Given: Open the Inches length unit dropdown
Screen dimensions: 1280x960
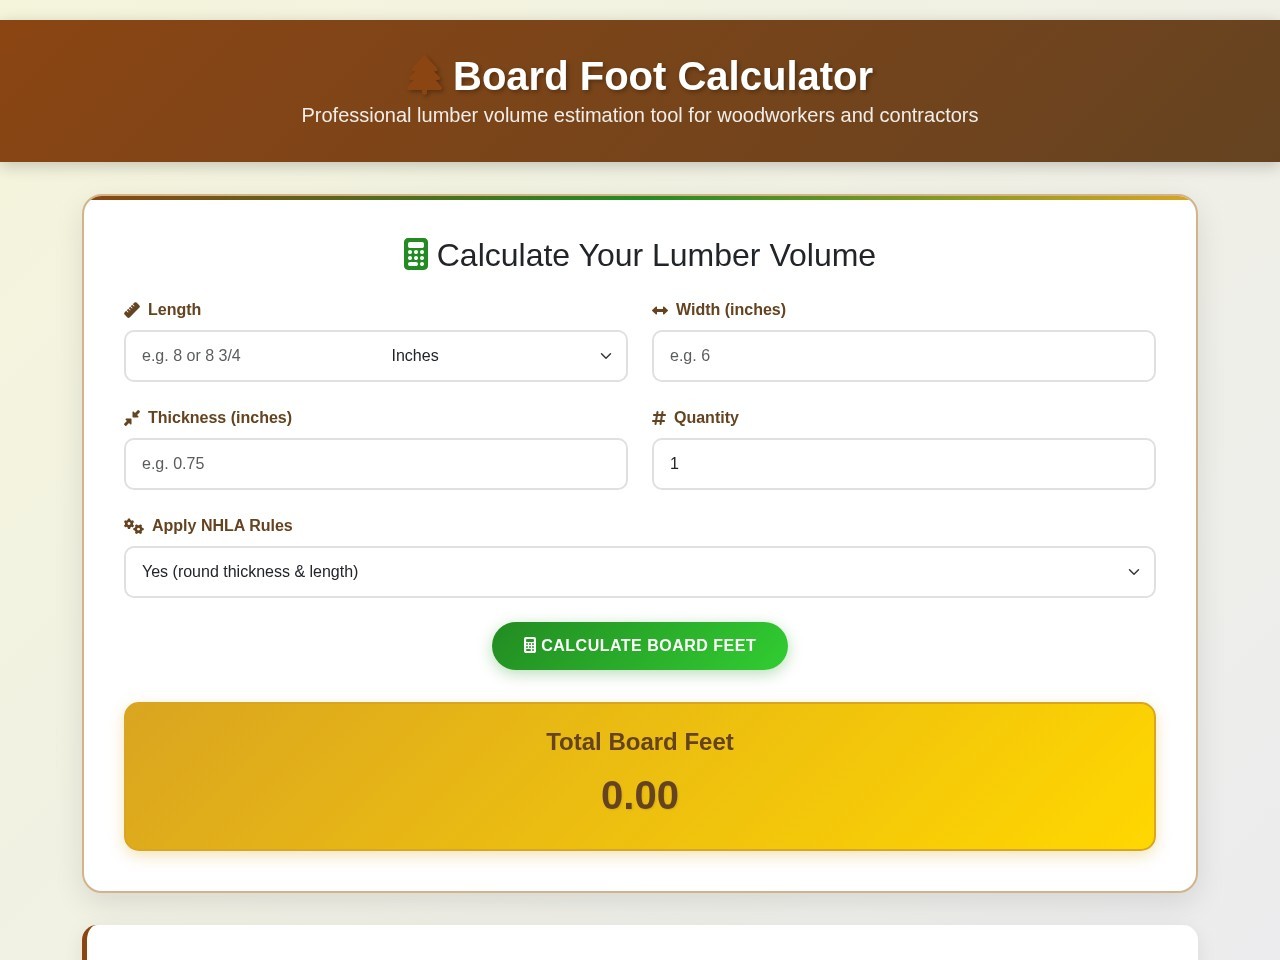Looking at the screenshot, I should click(x=501, y=356).
